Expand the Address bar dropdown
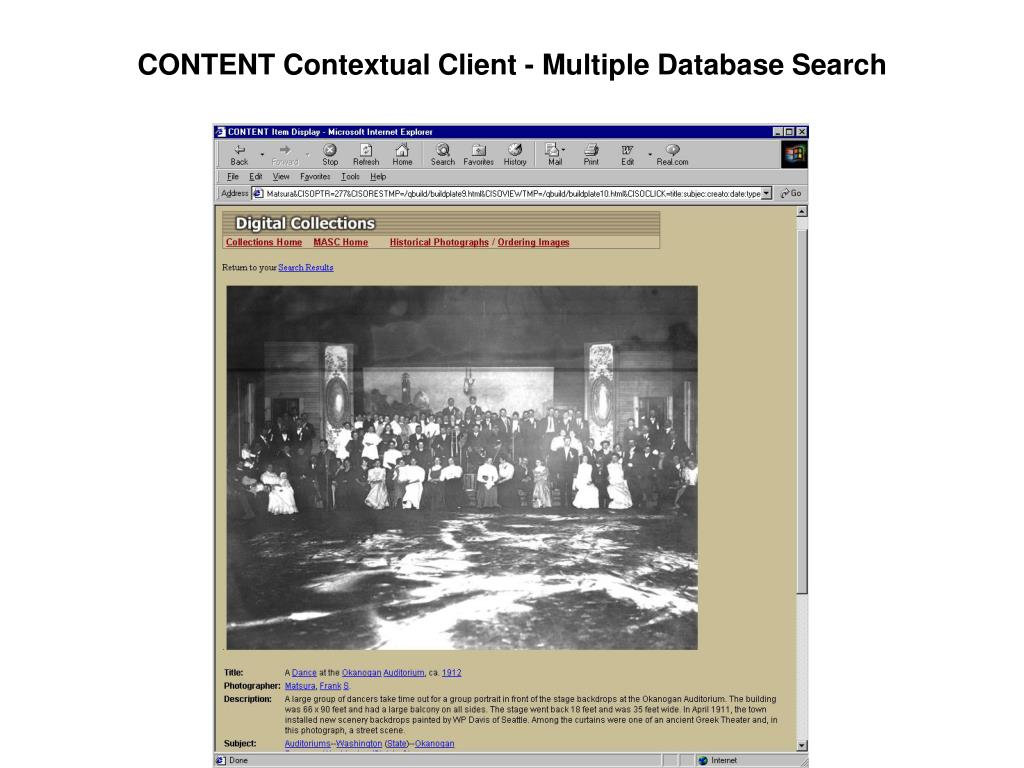 pyautogui.click(x=767, y=193)
